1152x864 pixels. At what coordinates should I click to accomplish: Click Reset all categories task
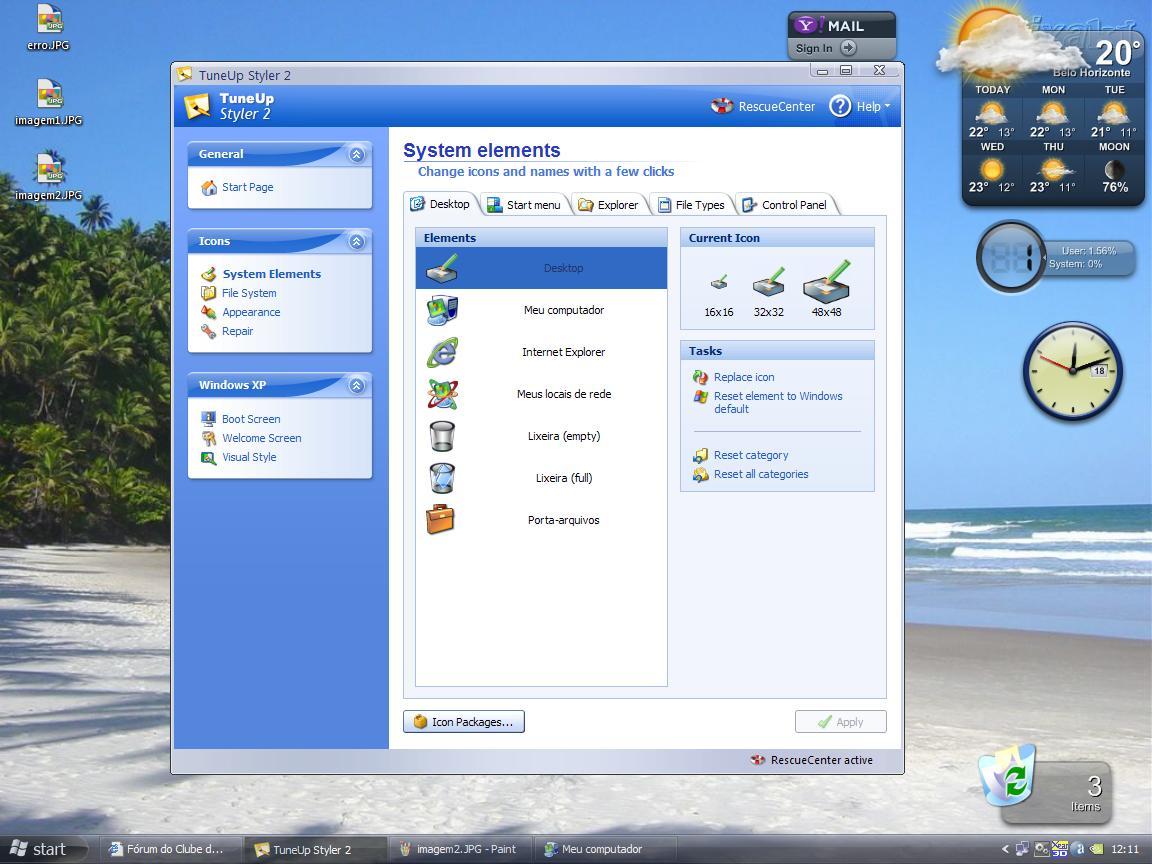(761, 475)
